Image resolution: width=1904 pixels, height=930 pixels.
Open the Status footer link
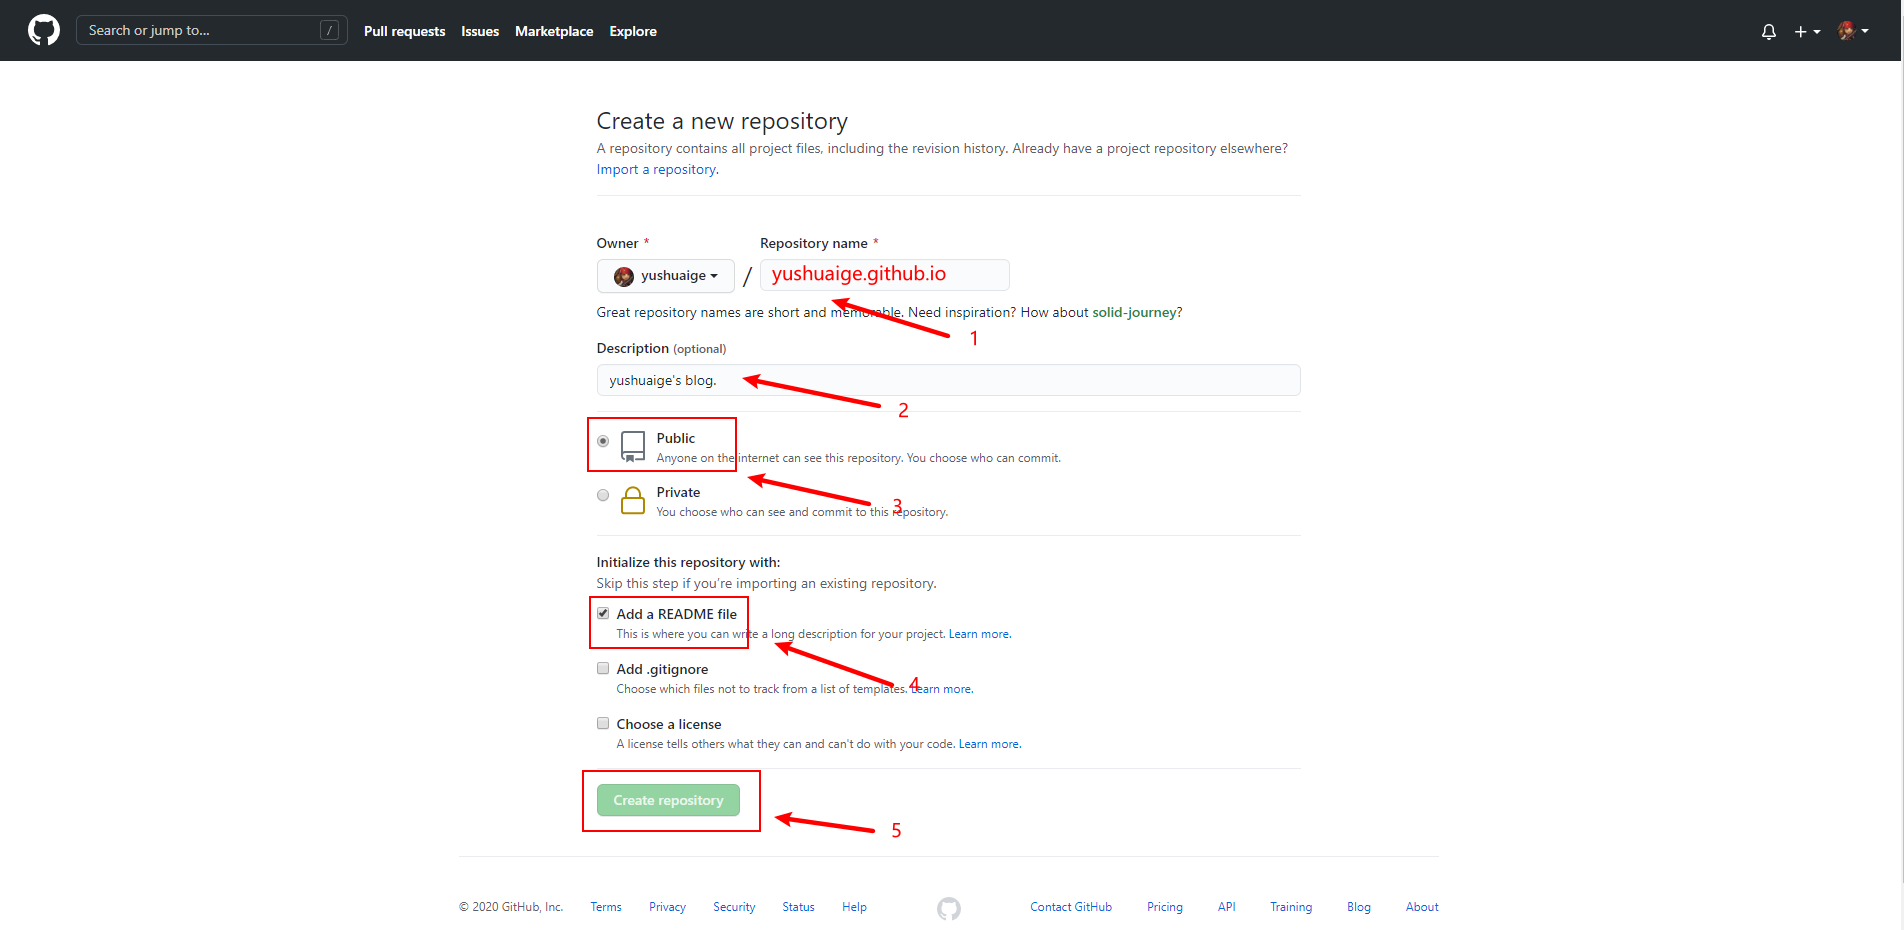point(798,907)
